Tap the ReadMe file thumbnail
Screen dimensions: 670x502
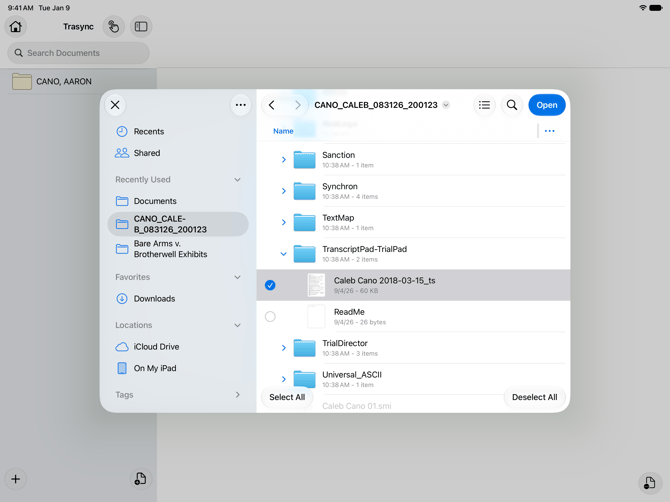[x=316, y=317]
